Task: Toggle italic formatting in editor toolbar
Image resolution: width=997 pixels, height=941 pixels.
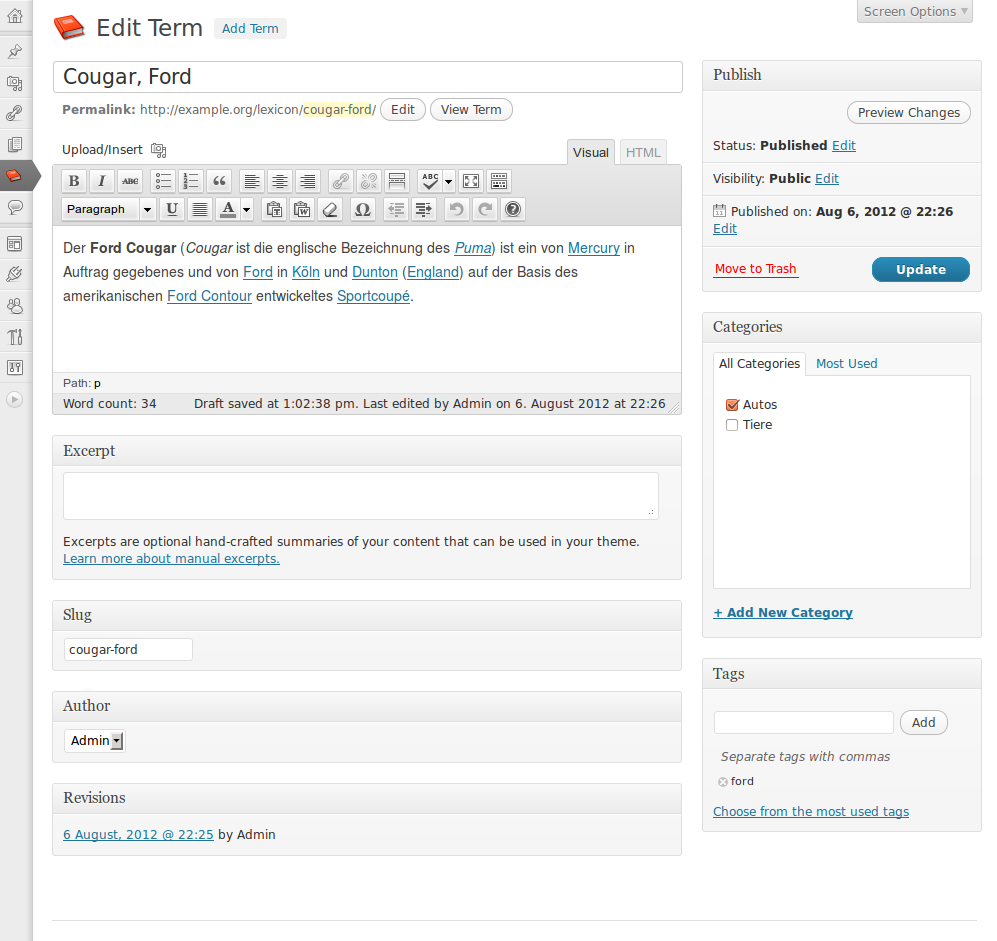Action: pos(102,181)
